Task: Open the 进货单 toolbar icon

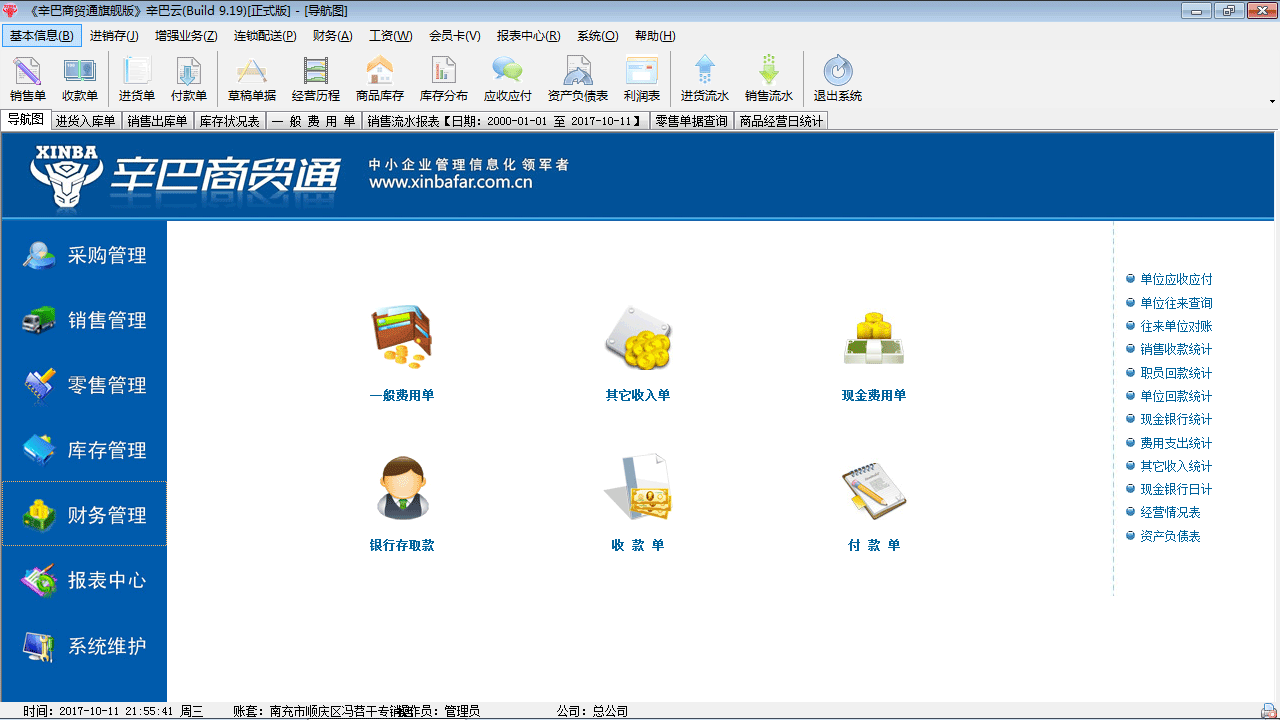Action: point(137,80)
